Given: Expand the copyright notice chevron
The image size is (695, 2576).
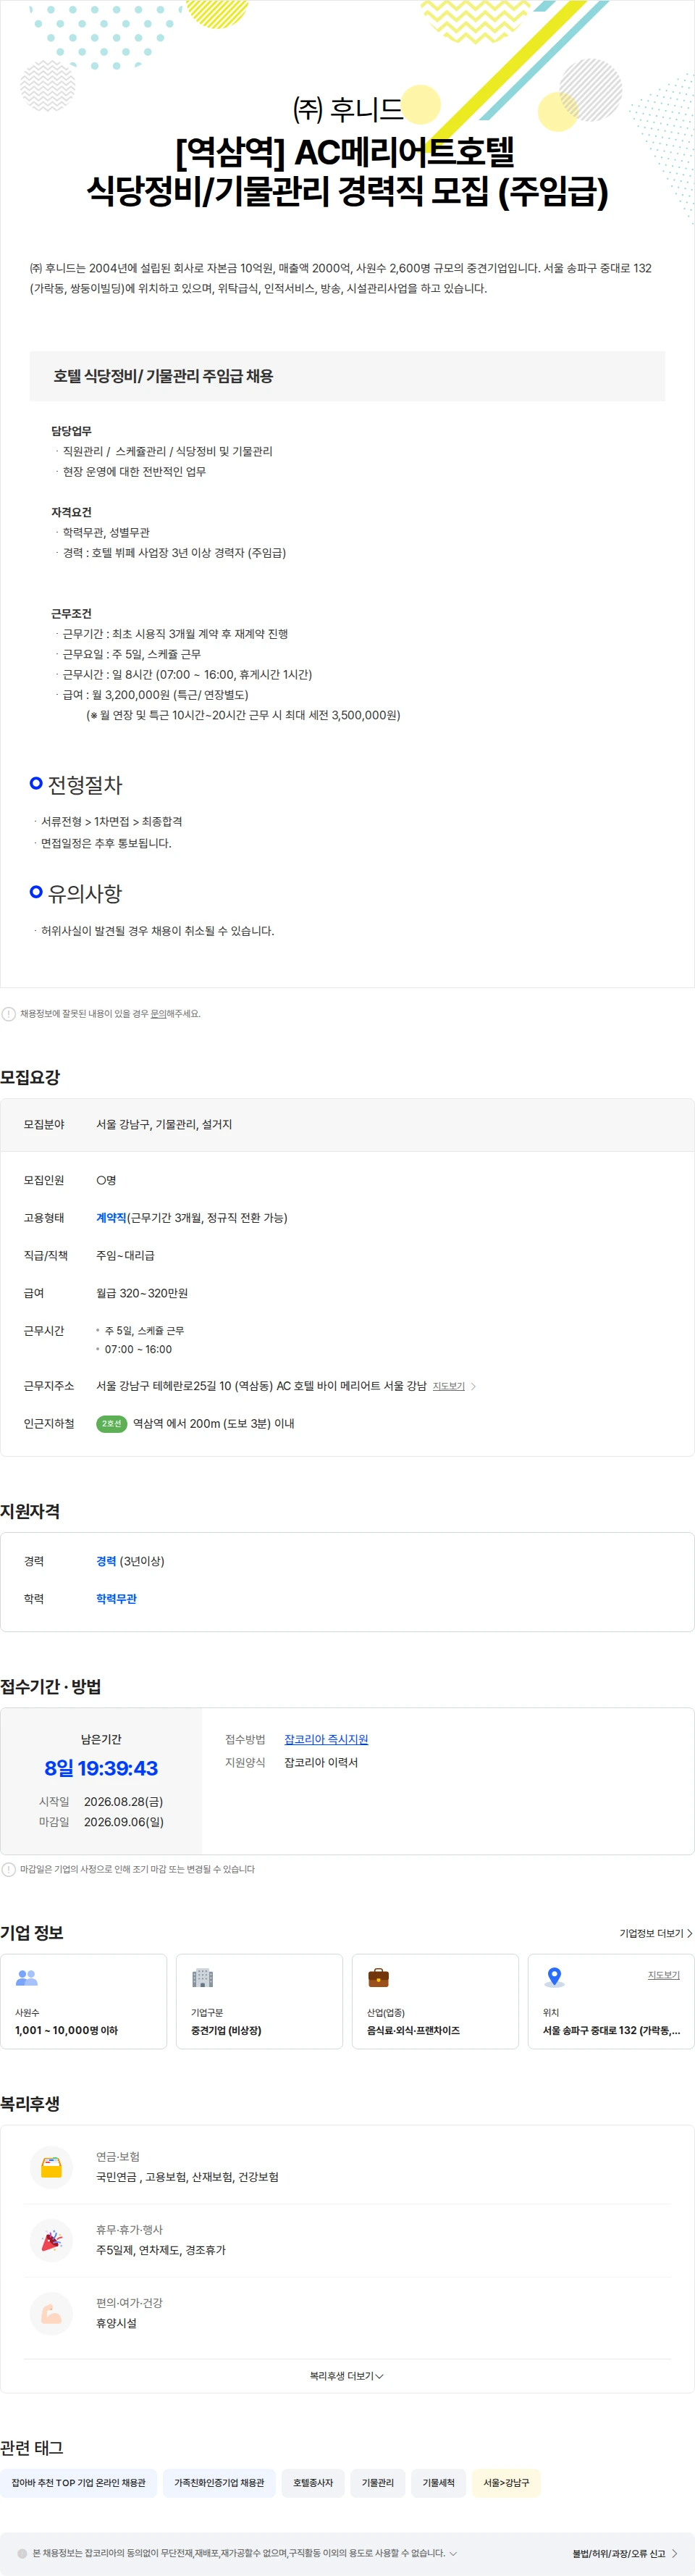Looking at the screenshot, I should [x=453, y=2553].
